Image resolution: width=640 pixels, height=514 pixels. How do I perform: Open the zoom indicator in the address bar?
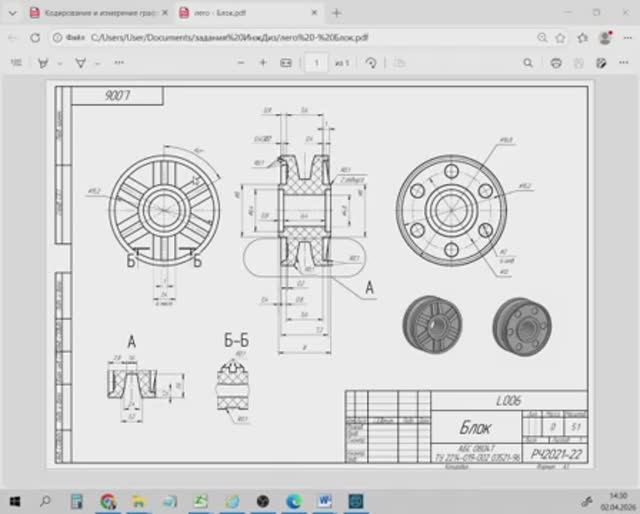click(x=542, y=38)
